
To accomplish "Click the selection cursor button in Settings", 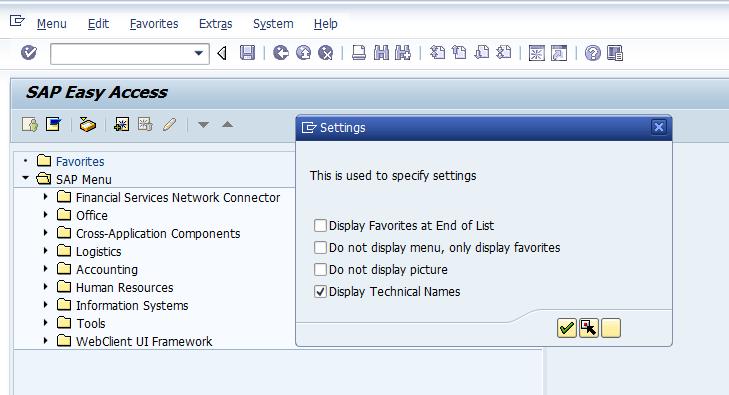I will pos(589,328).
